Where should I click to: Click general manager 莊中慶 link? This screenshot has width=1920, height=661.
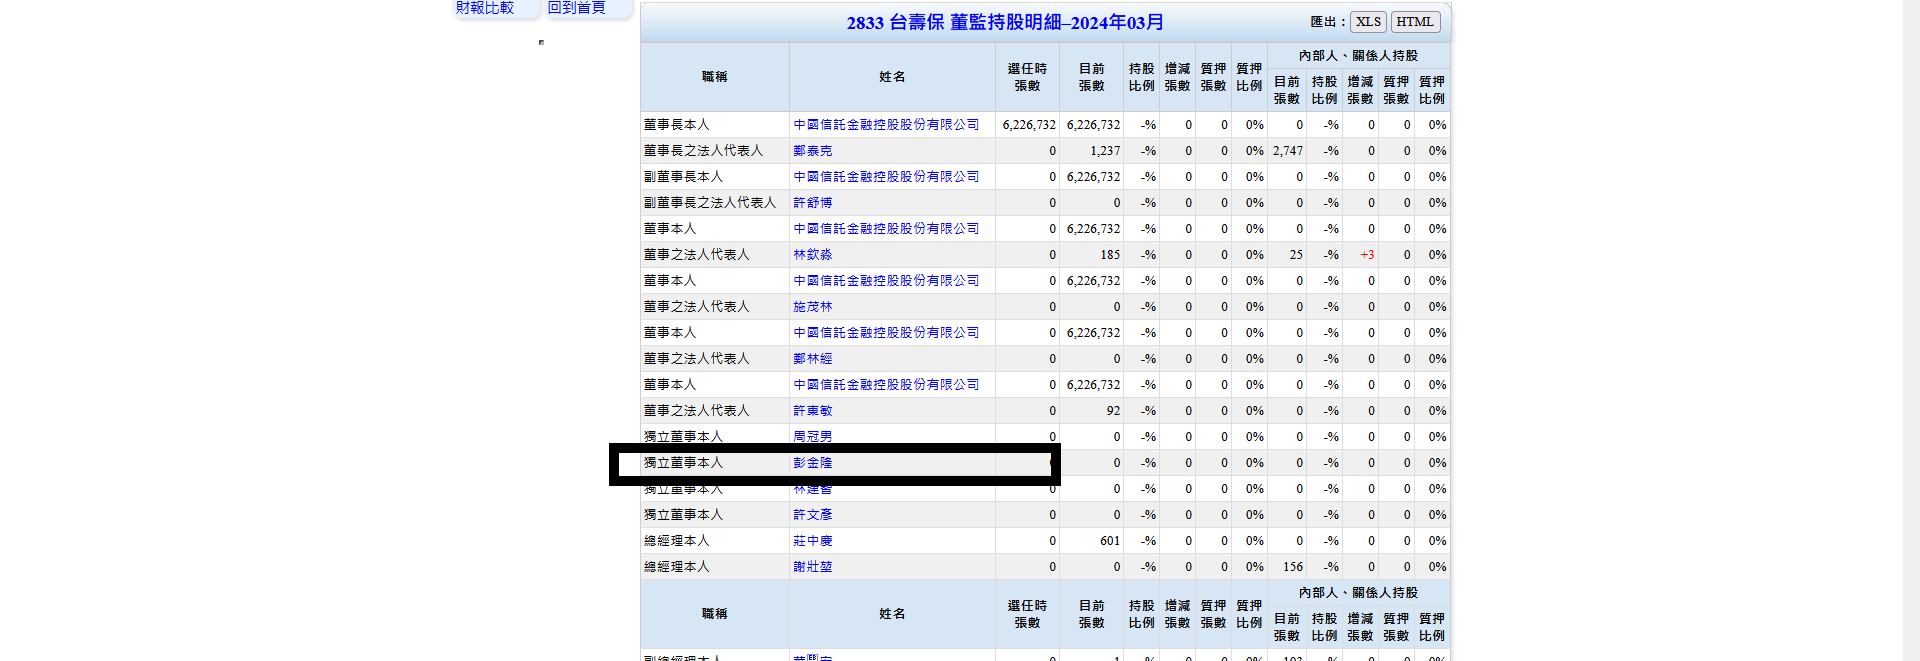pos(812,541)
